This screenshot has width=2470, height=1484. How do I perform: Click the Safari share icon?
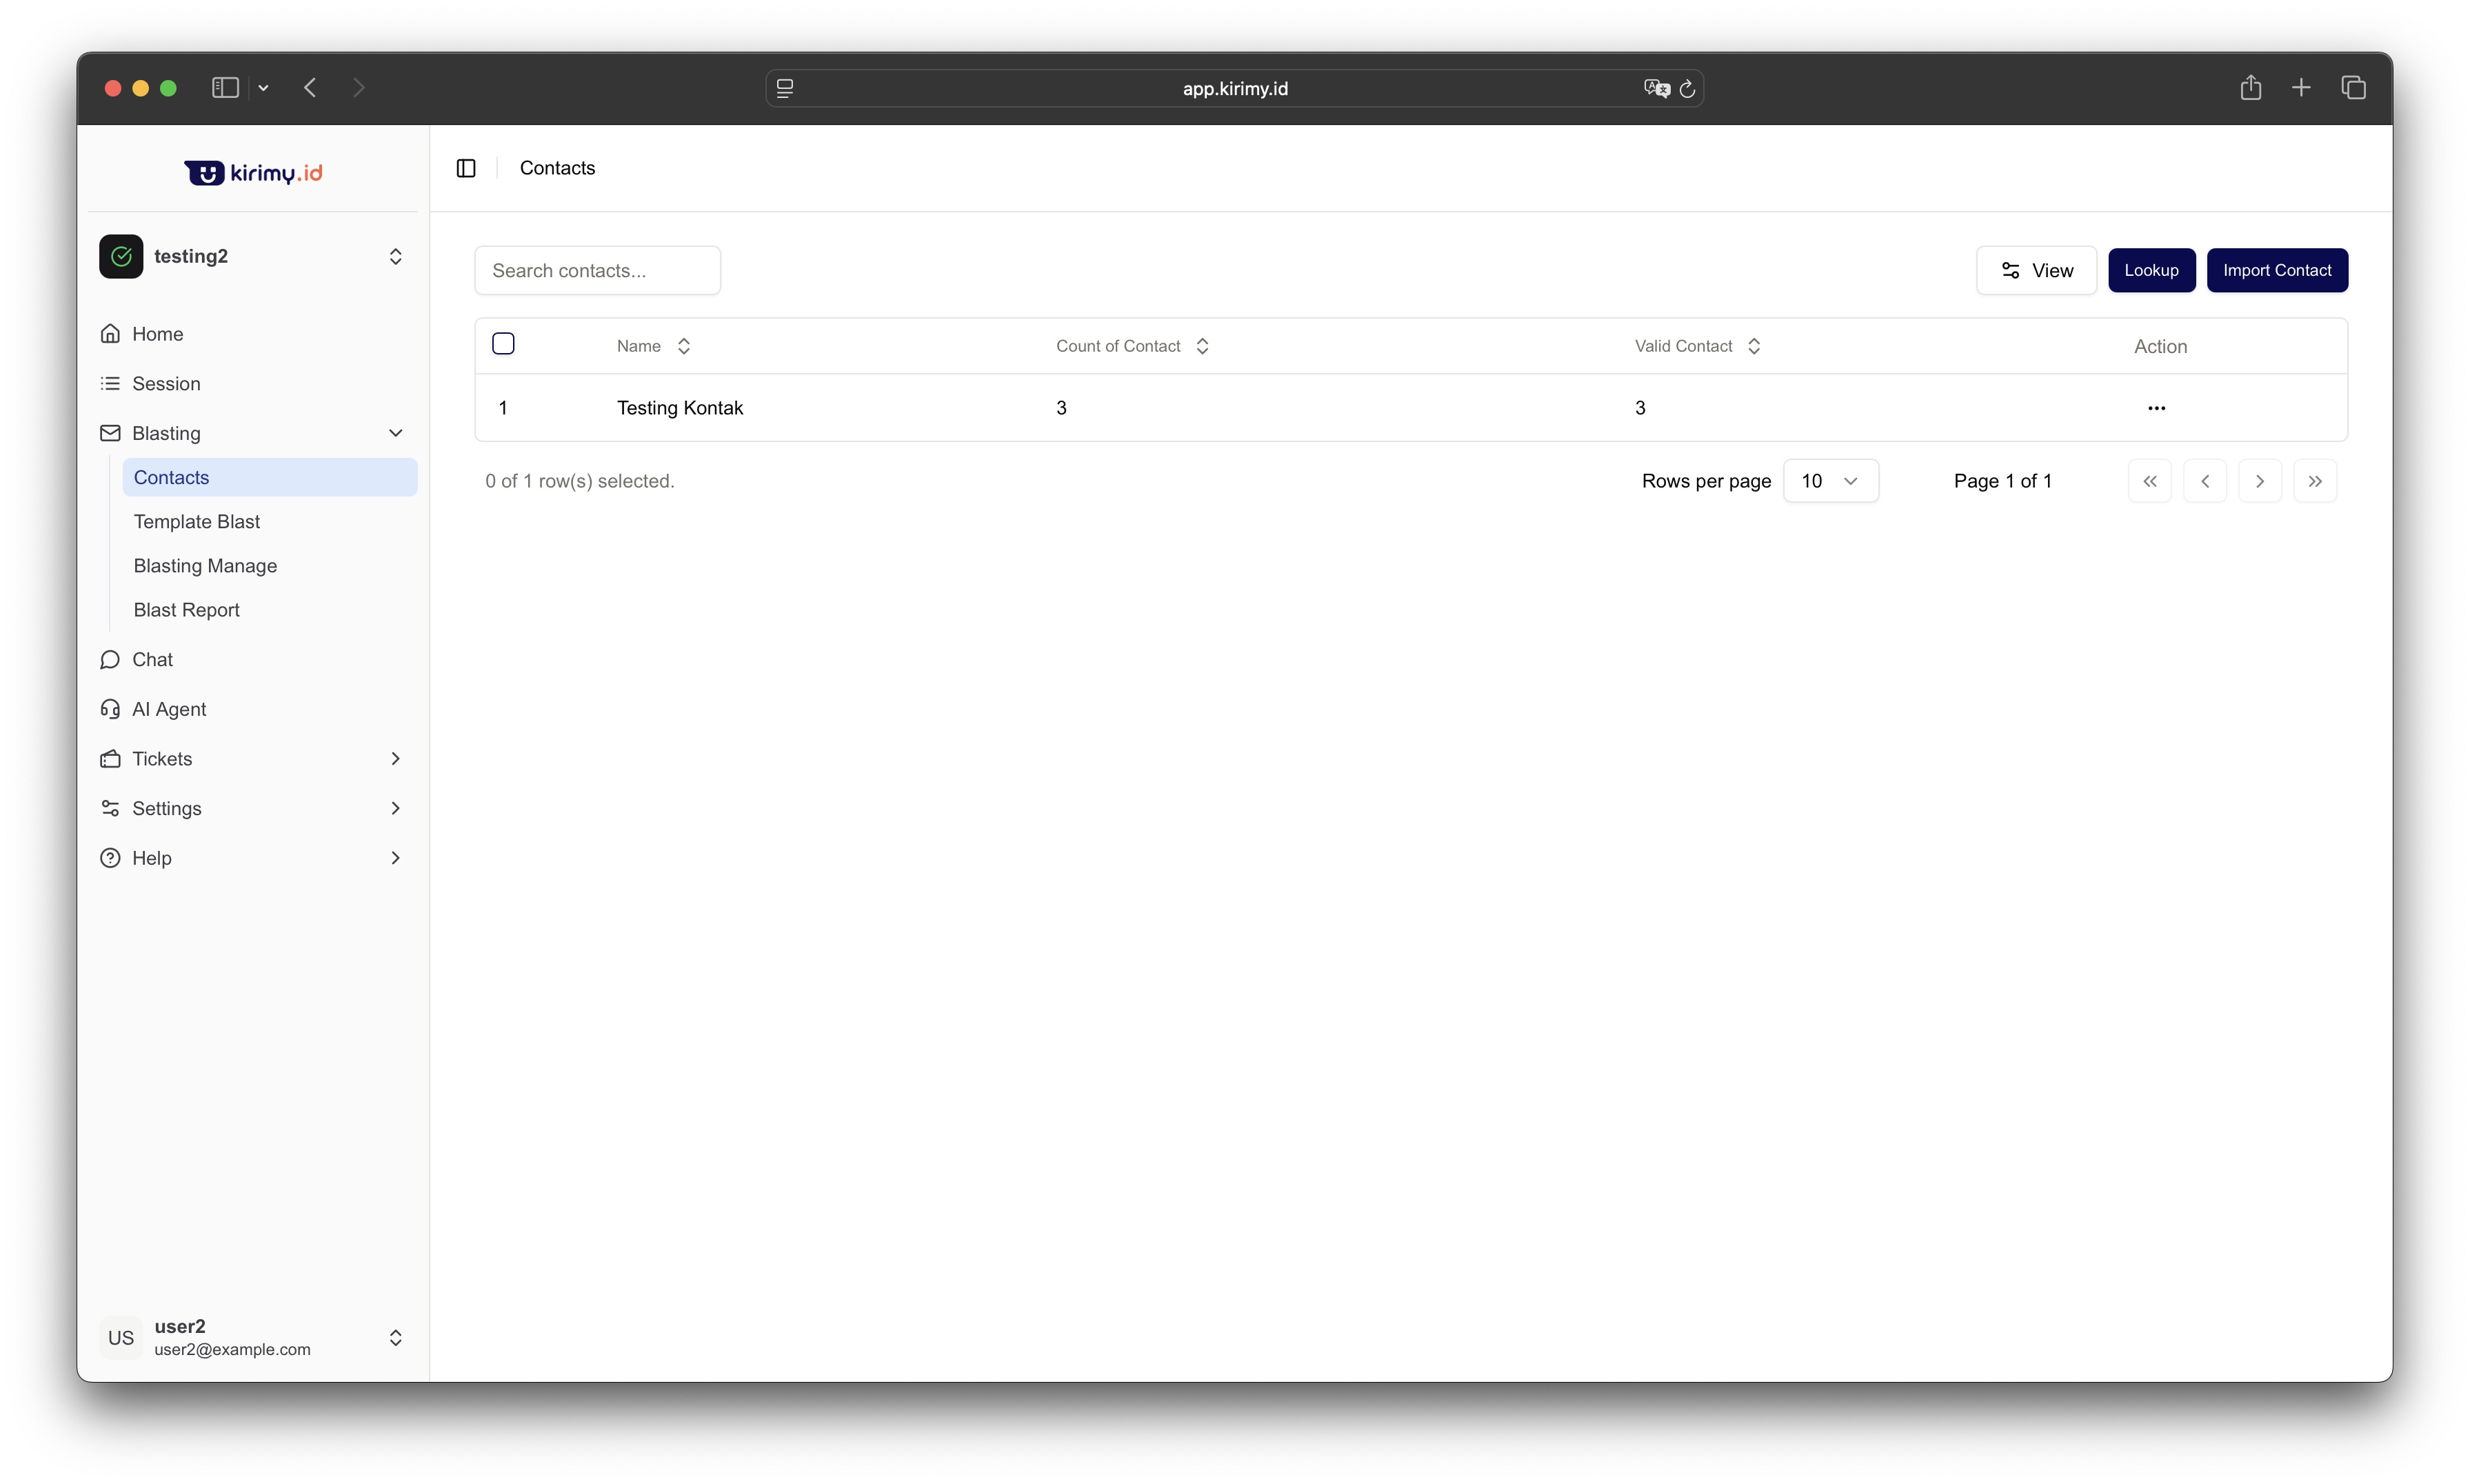click(2250, 88)
